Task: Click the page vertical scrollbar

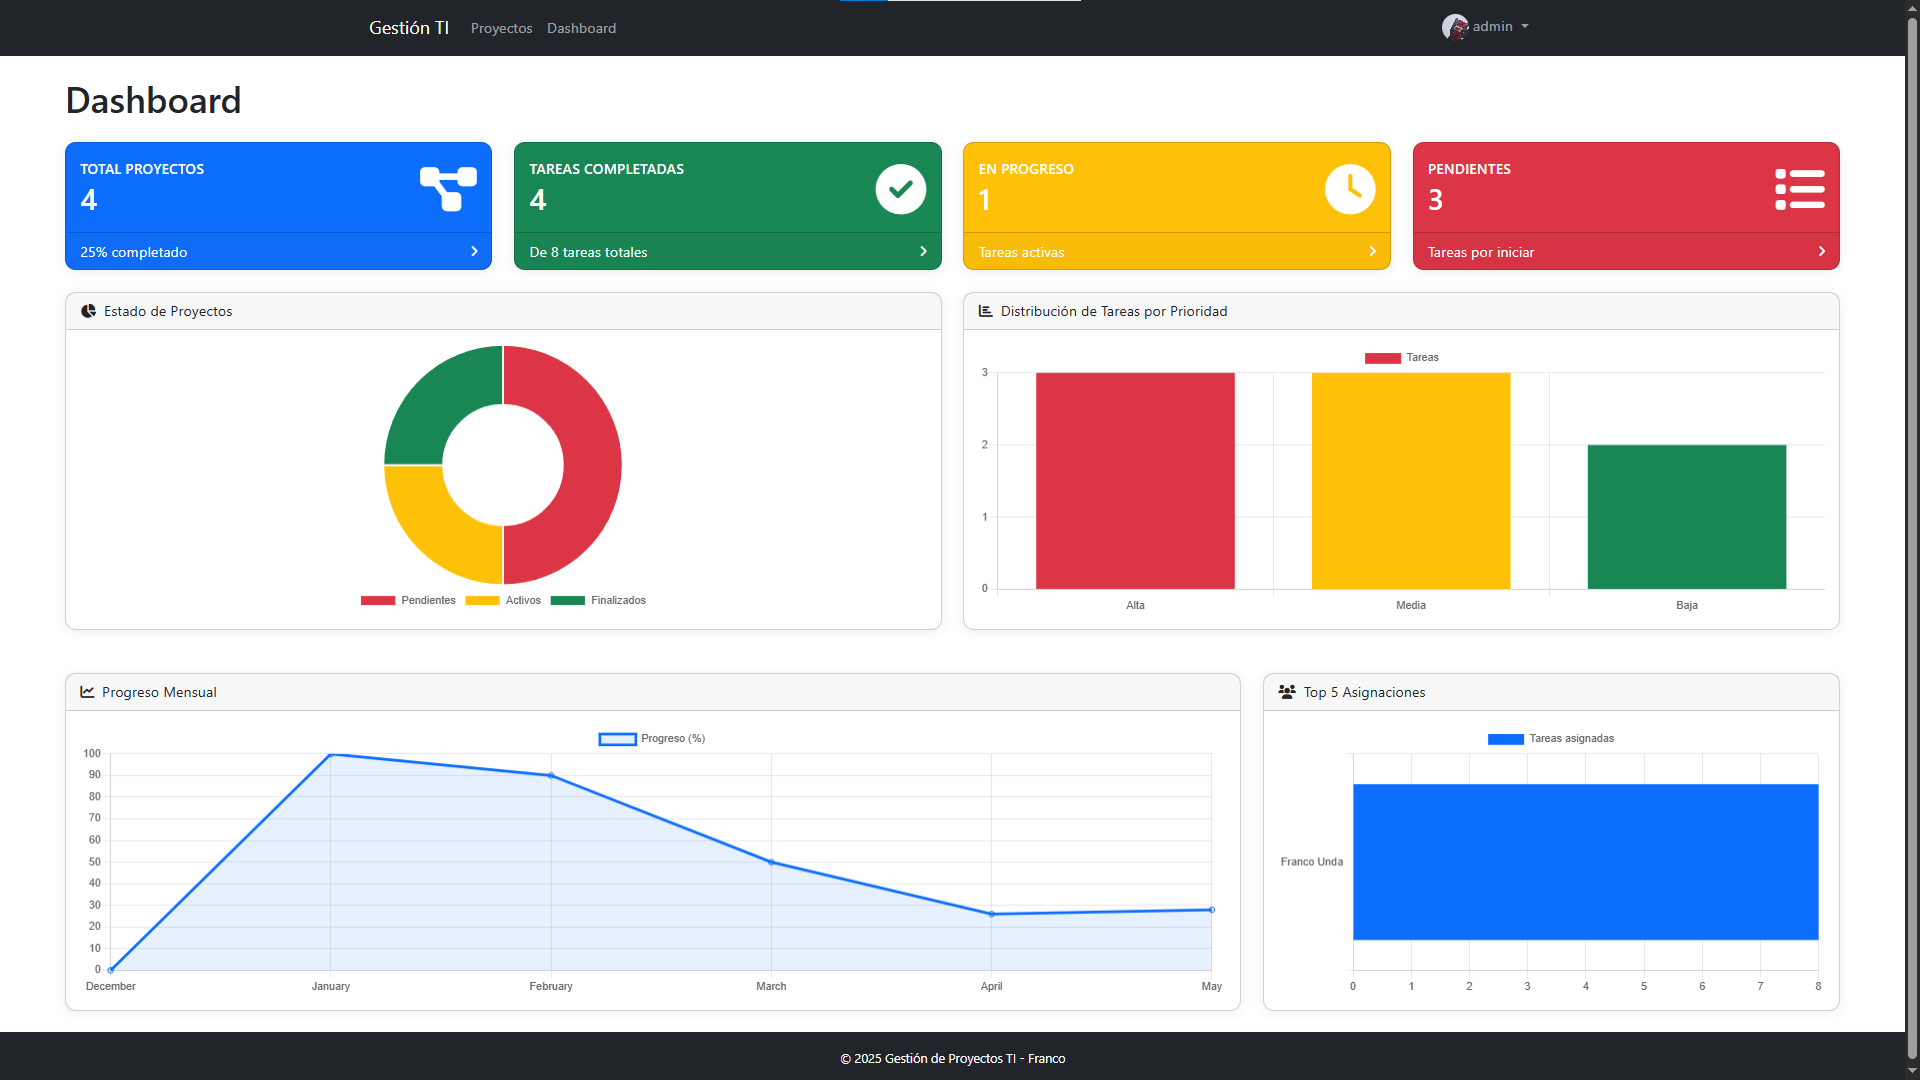Action: click(x=1912, y=540)
